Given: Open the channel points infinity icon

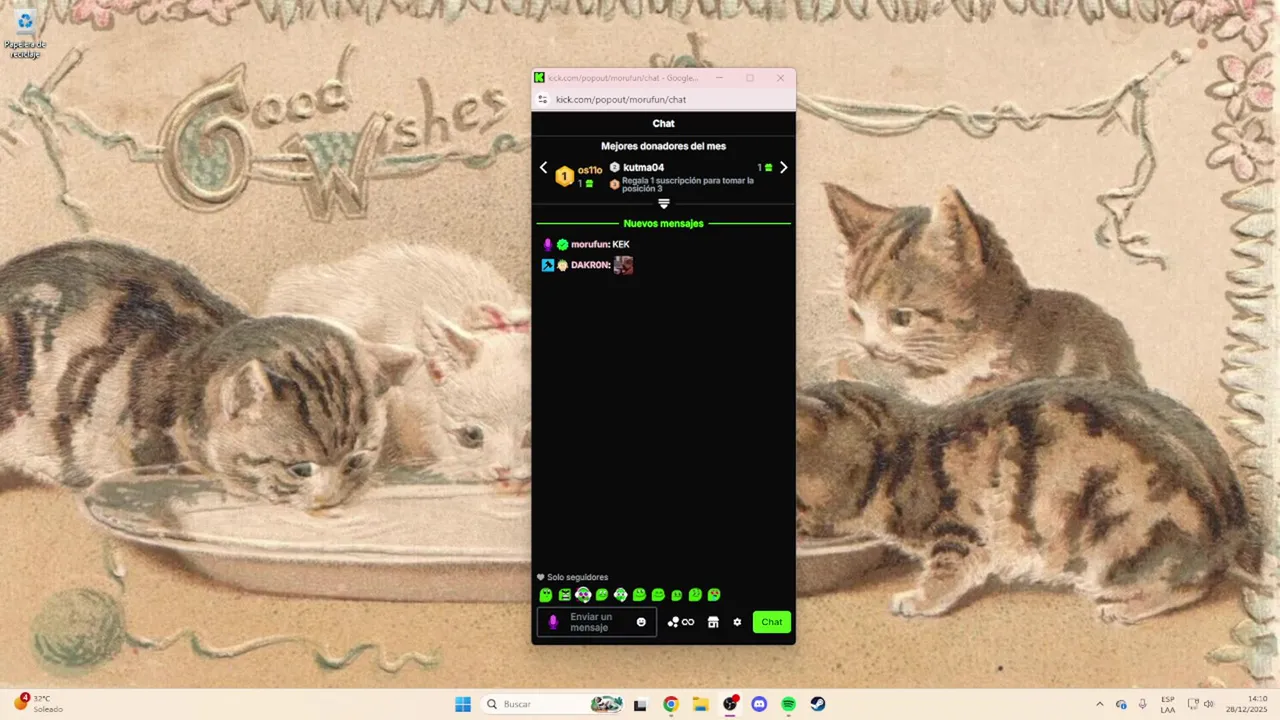Looking at the screenshot, I should [x=681, y=622].
